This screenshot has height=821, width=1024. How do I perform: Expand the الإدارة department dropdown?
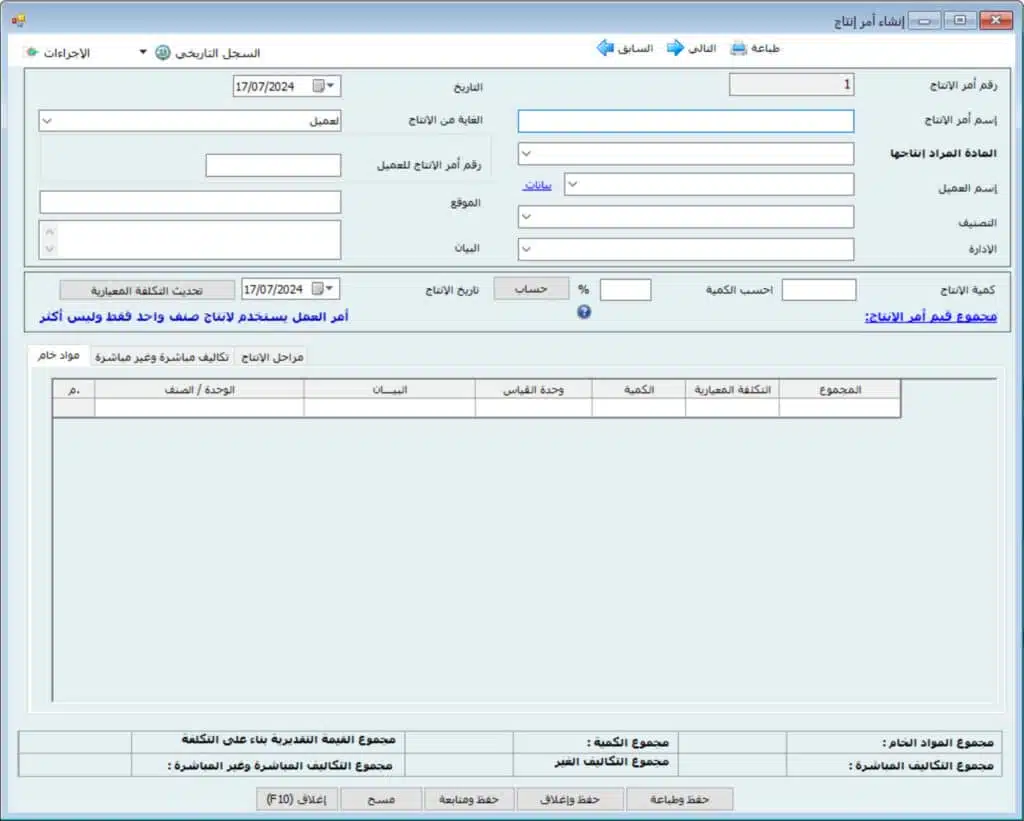click(527, 249)
